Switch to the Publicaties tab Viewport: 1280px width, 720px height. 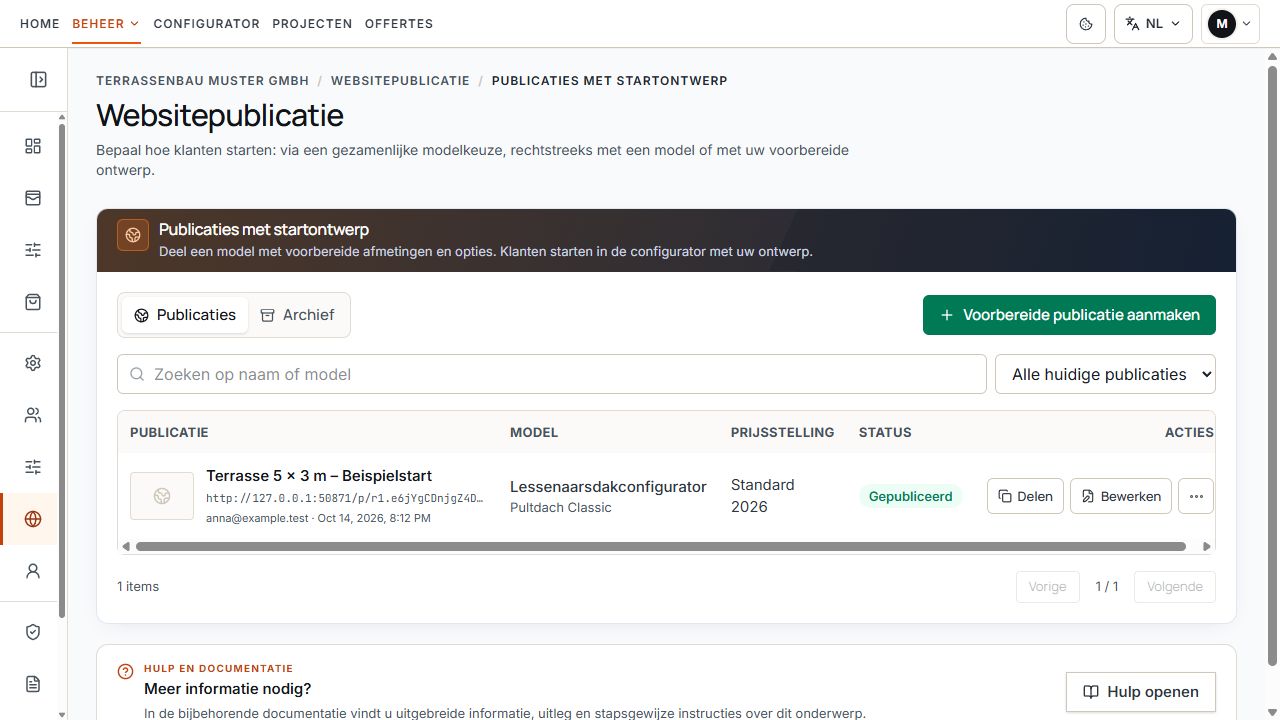tap(185, 315)
